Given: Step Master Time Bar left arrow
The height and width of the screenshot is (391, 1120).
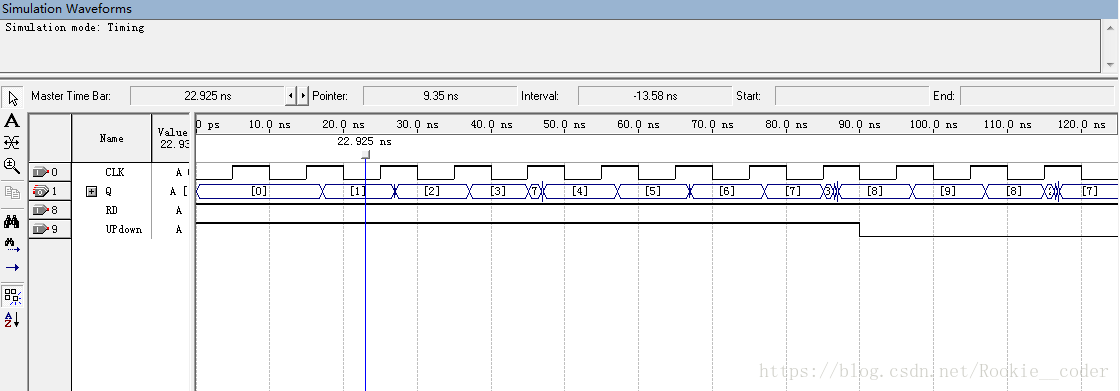Looking at the screenshot, I should point(290,96).
